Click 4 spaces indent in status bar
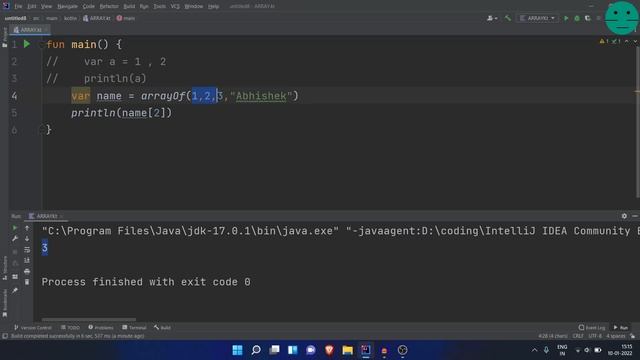The width and height of the screenshot is (640, 360). click(x=616, y=336)
